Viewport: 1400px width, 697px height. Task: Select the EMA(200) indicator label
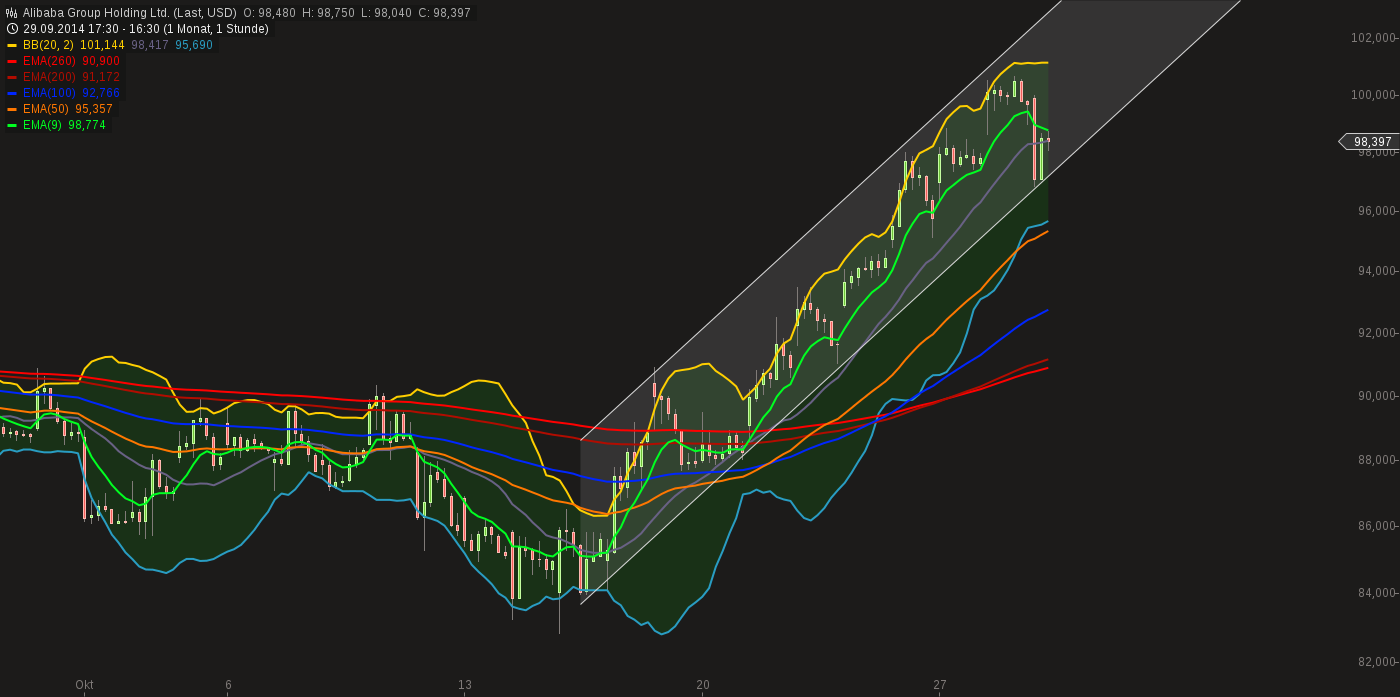[49, 77]
